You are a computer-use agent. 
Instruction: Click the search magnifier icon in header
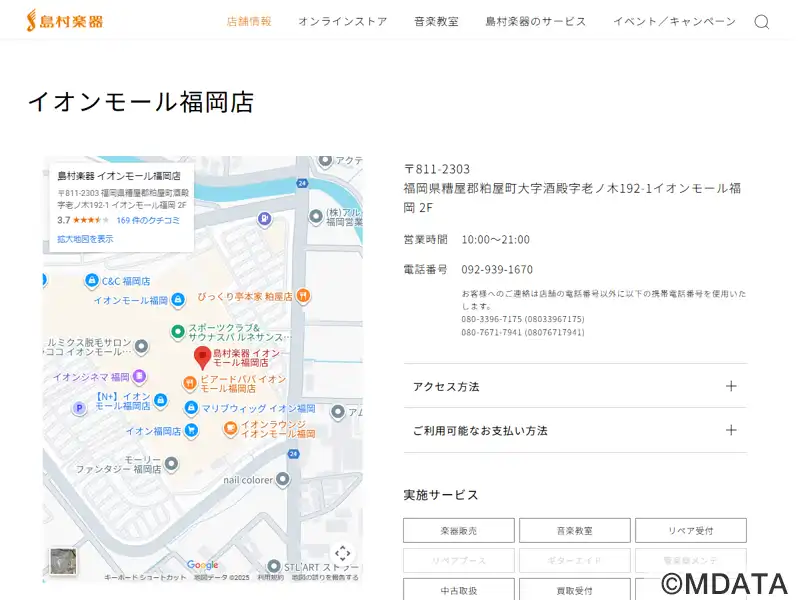click(x=761, y=22)
